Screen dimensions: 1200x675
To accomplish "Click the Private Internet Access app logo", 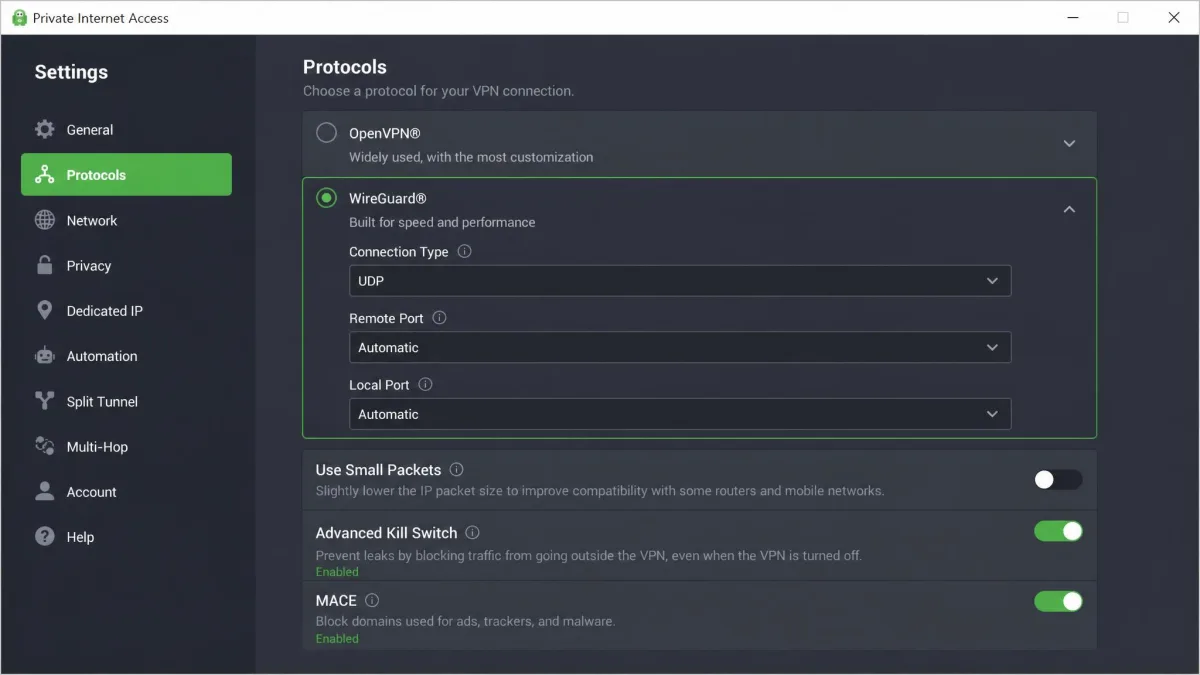I will pyautogui.click(x=19, y=17).
